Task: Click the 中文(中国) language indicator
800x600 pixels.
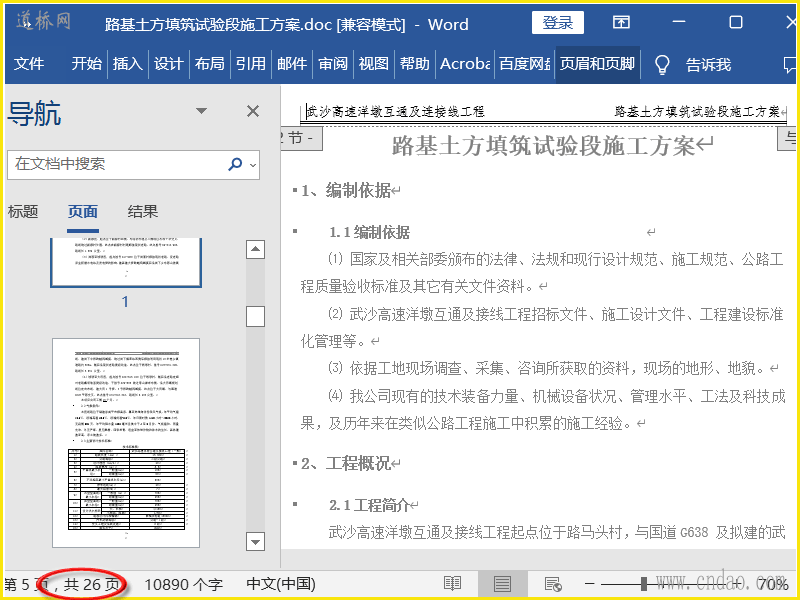Action: (x=281, y=584)
